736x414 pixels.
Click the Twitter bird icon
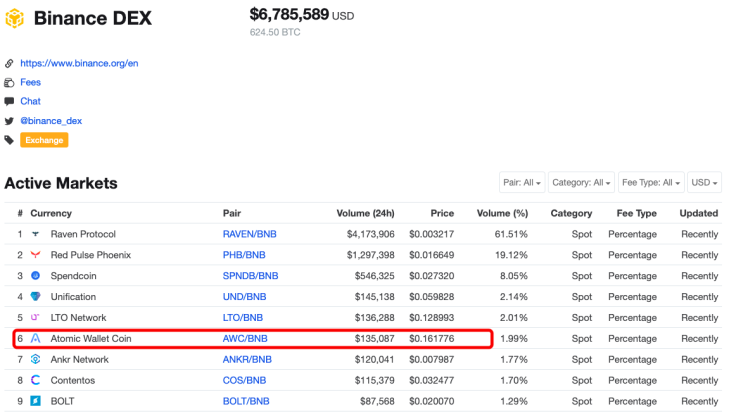[x=9, y=121]
